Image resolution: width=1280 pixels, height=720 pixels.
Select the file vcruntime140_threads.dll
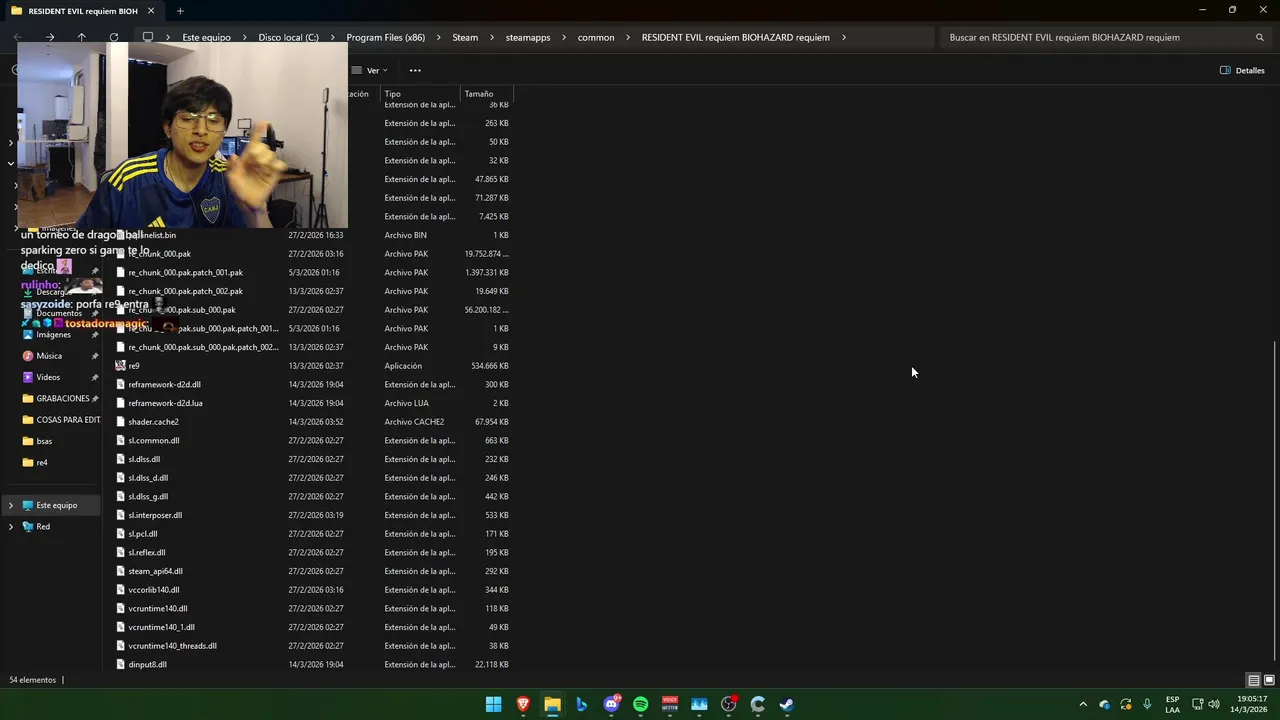click(172, 646)
